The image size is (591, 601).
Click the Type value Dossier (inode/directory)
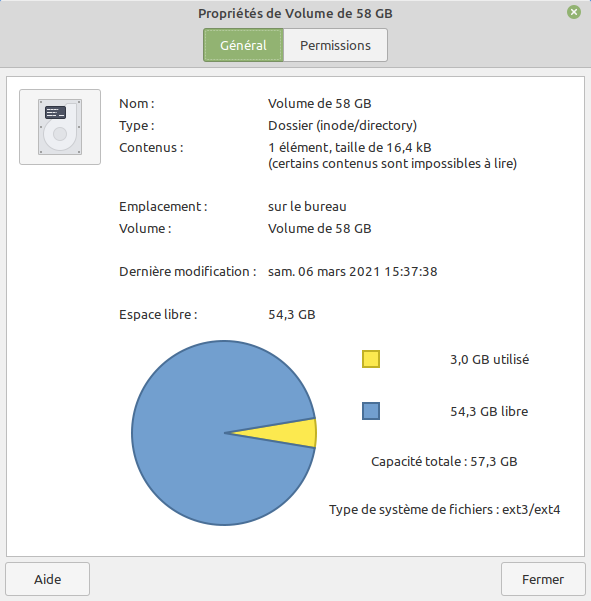tap(342, 126)
